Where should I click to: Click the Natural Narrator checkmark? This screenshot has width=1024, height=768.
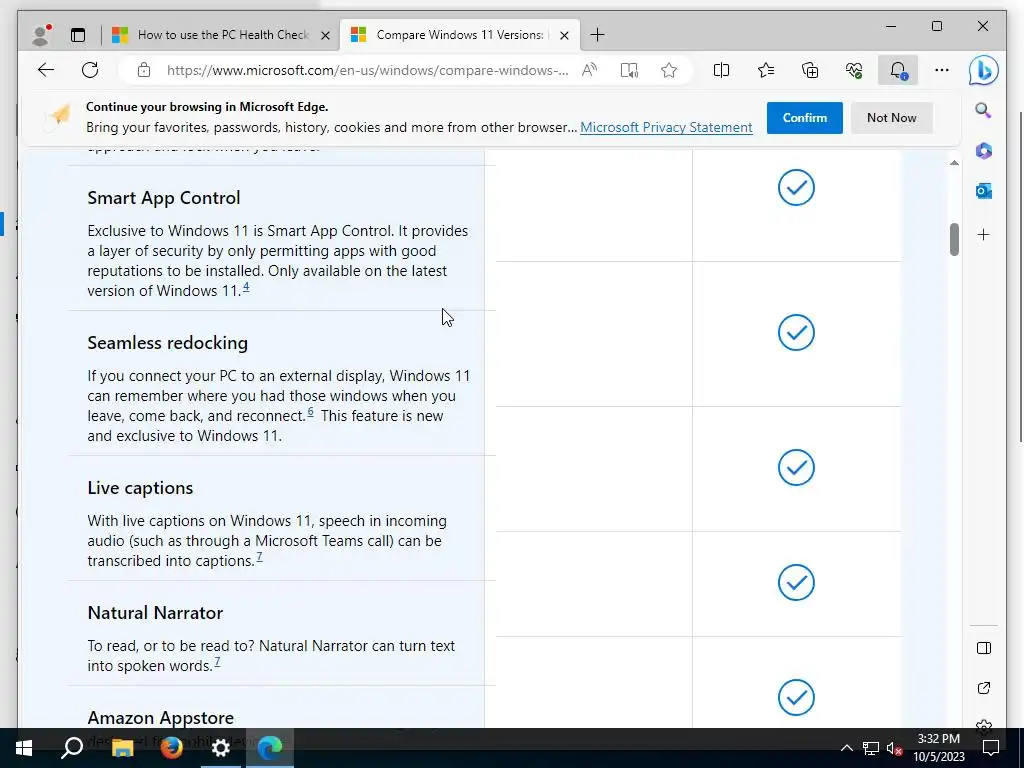(x=796, y=583)
